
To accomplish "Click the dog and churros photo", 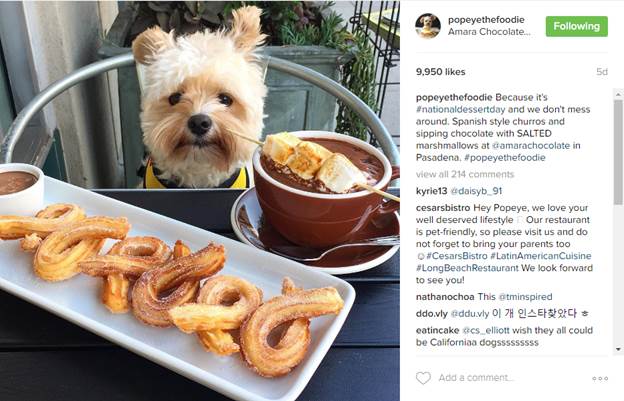I will pos(200,200).
